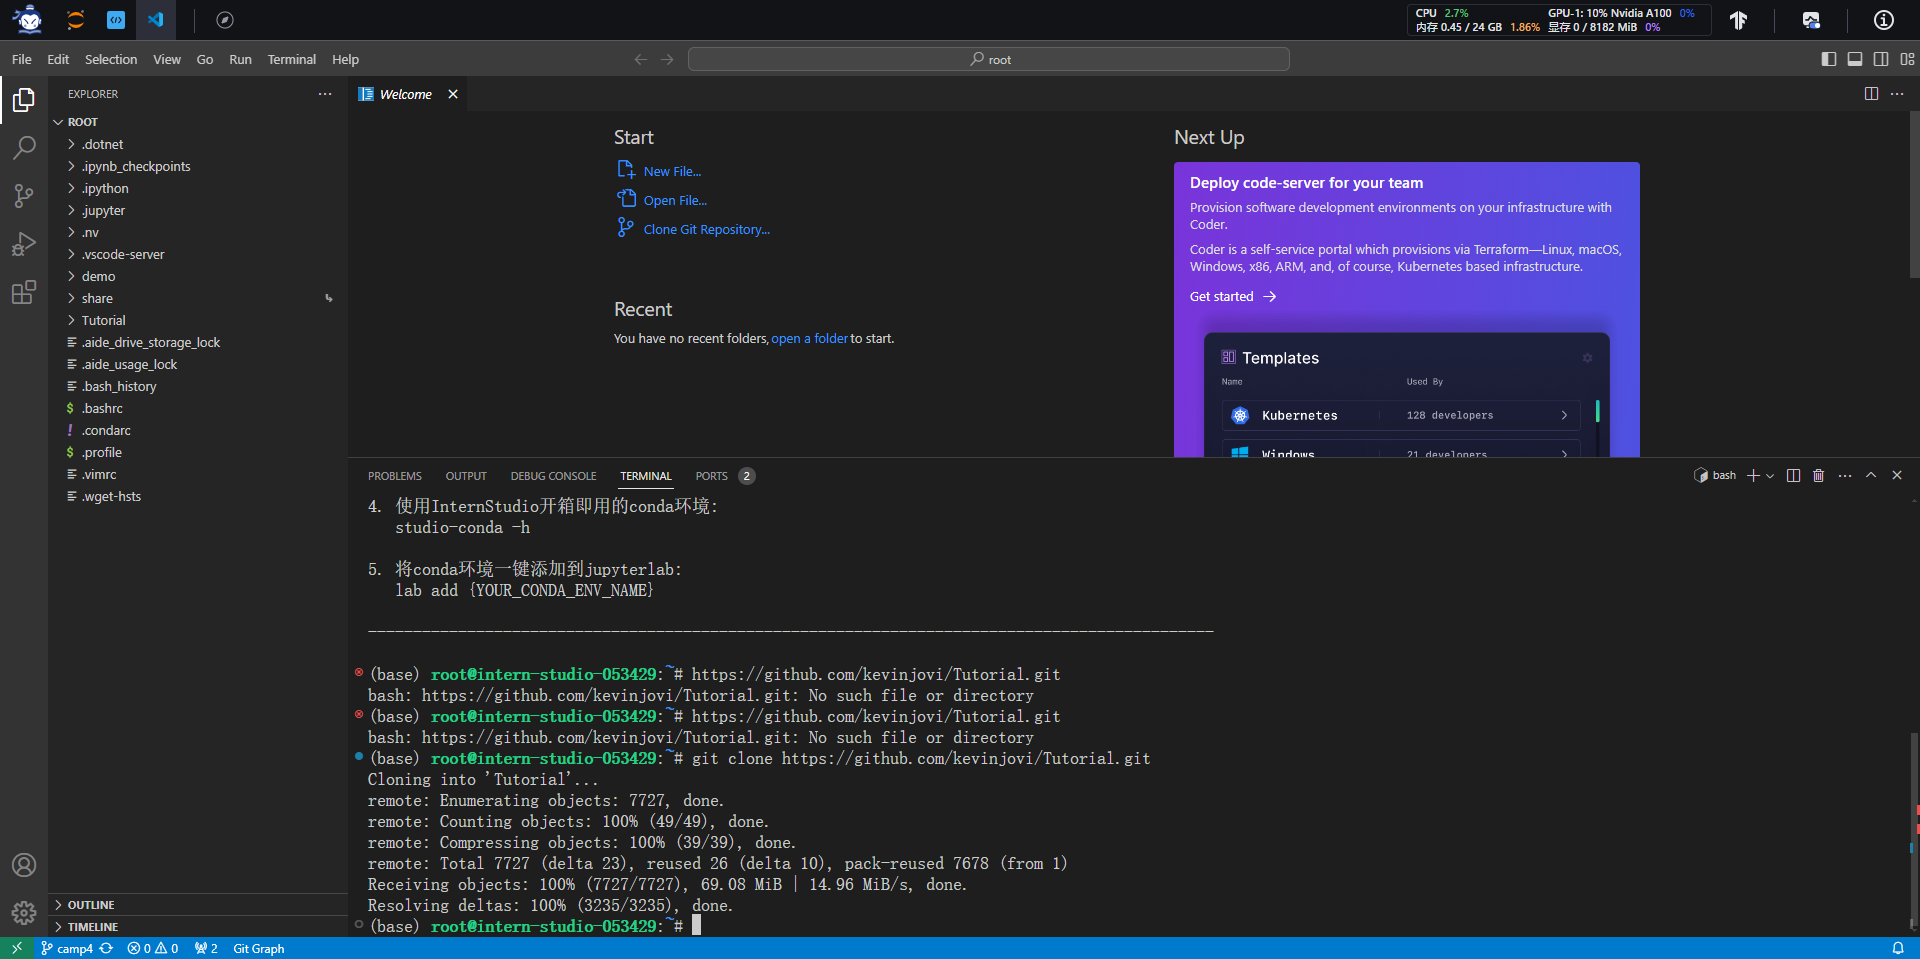Open remote window indicator in status bar

point(16,948)
